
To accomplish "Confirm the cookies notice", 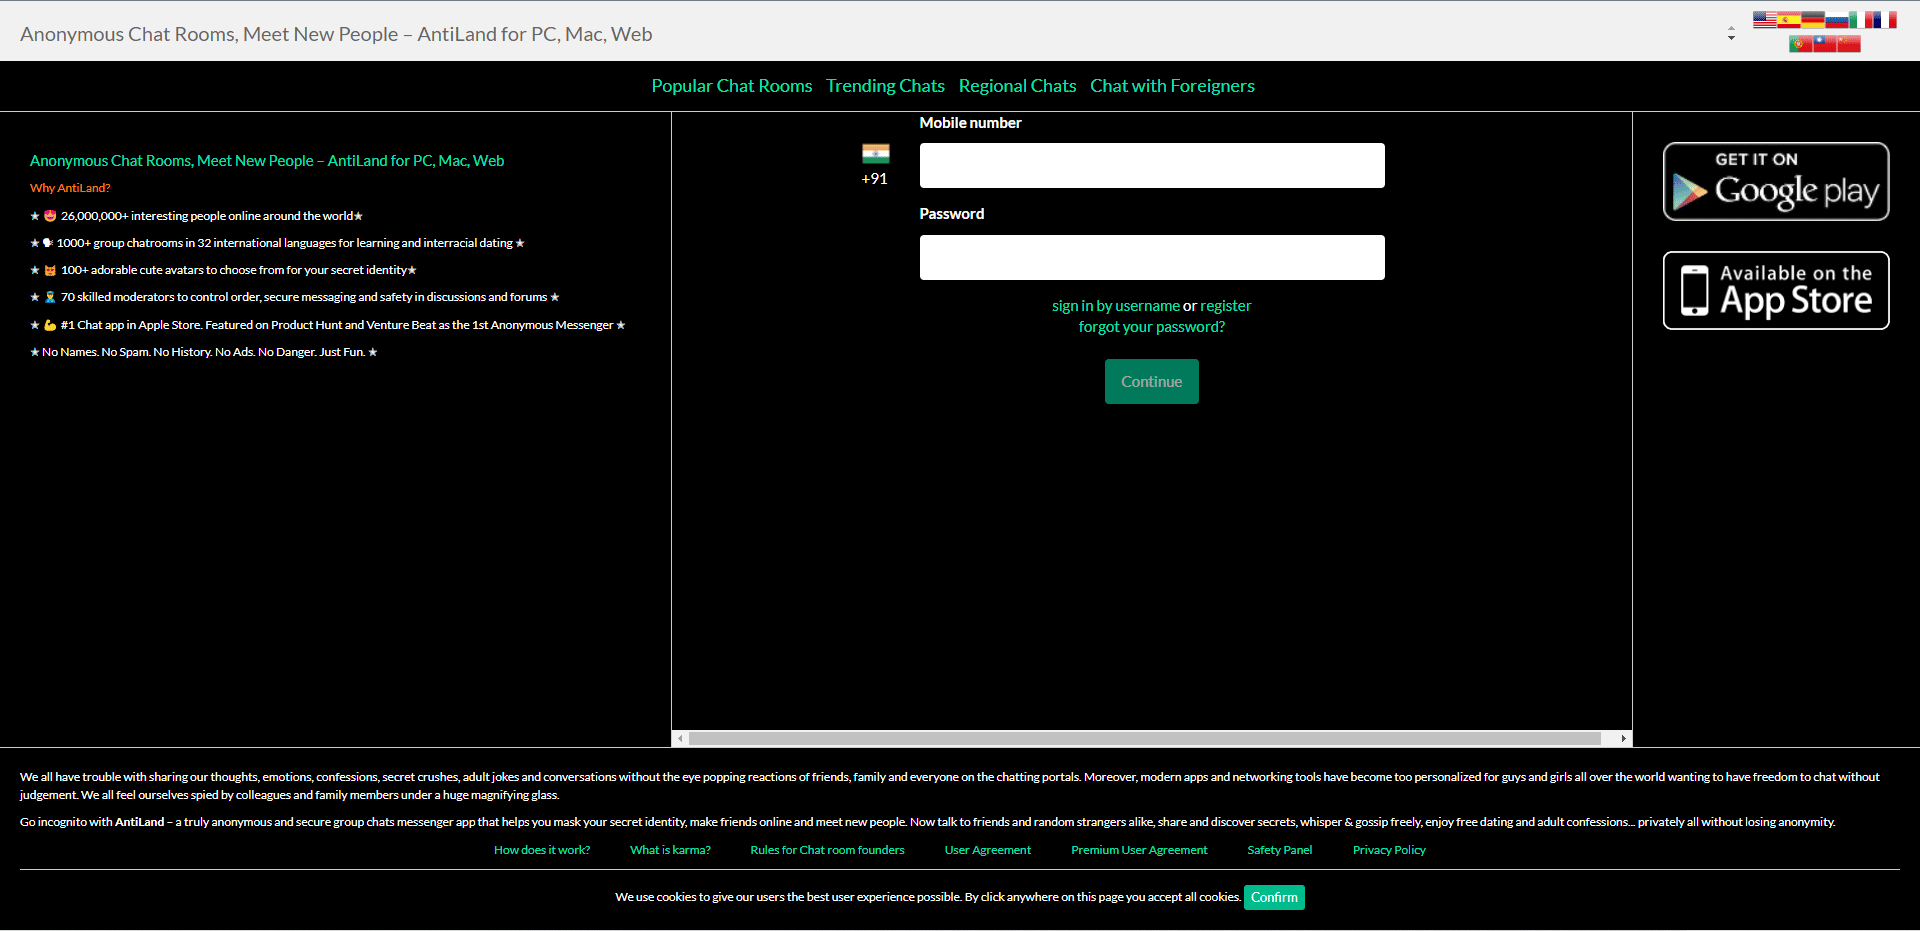I will tap(1274, 897).
